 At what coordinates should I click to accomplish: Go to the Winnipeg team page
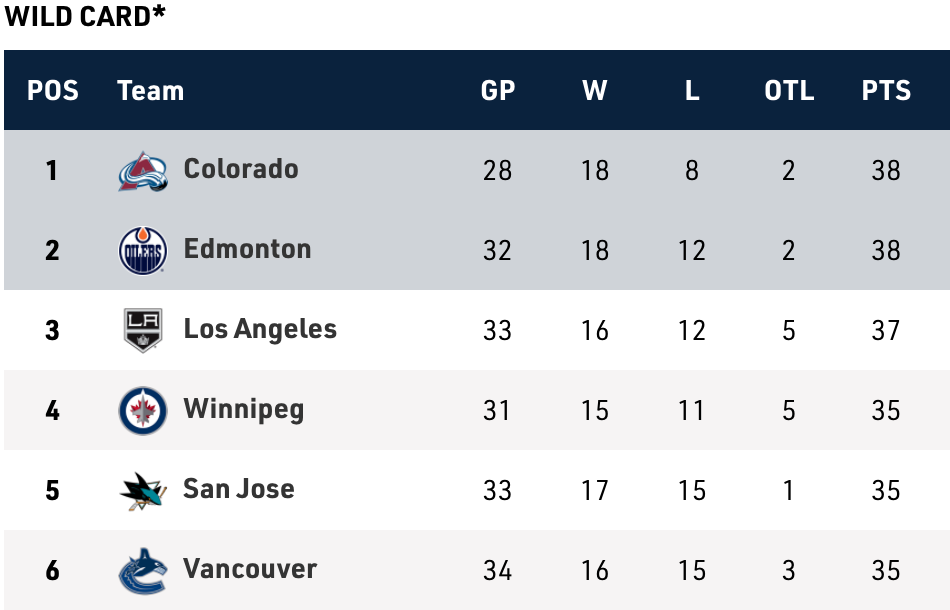[x=243, y=409]
